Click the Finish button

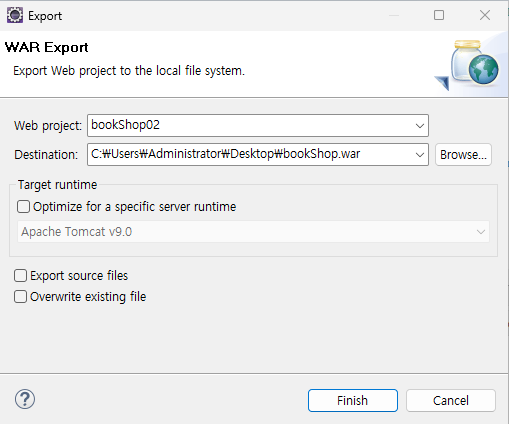coord(353,400)
